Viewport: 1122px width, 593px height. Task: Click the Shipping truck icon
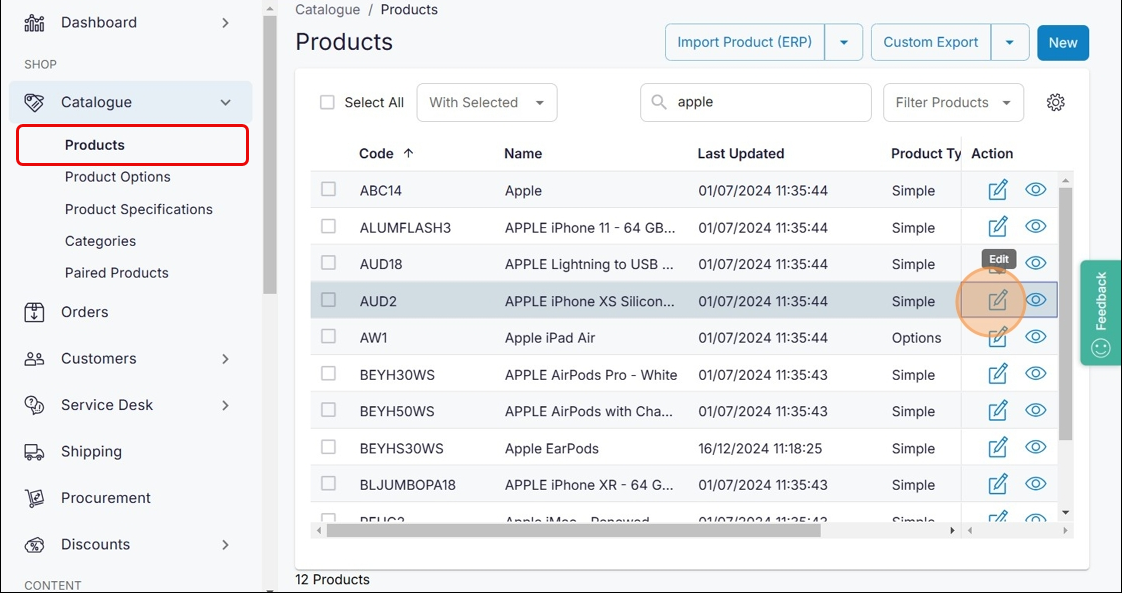[x=34, y=452]
